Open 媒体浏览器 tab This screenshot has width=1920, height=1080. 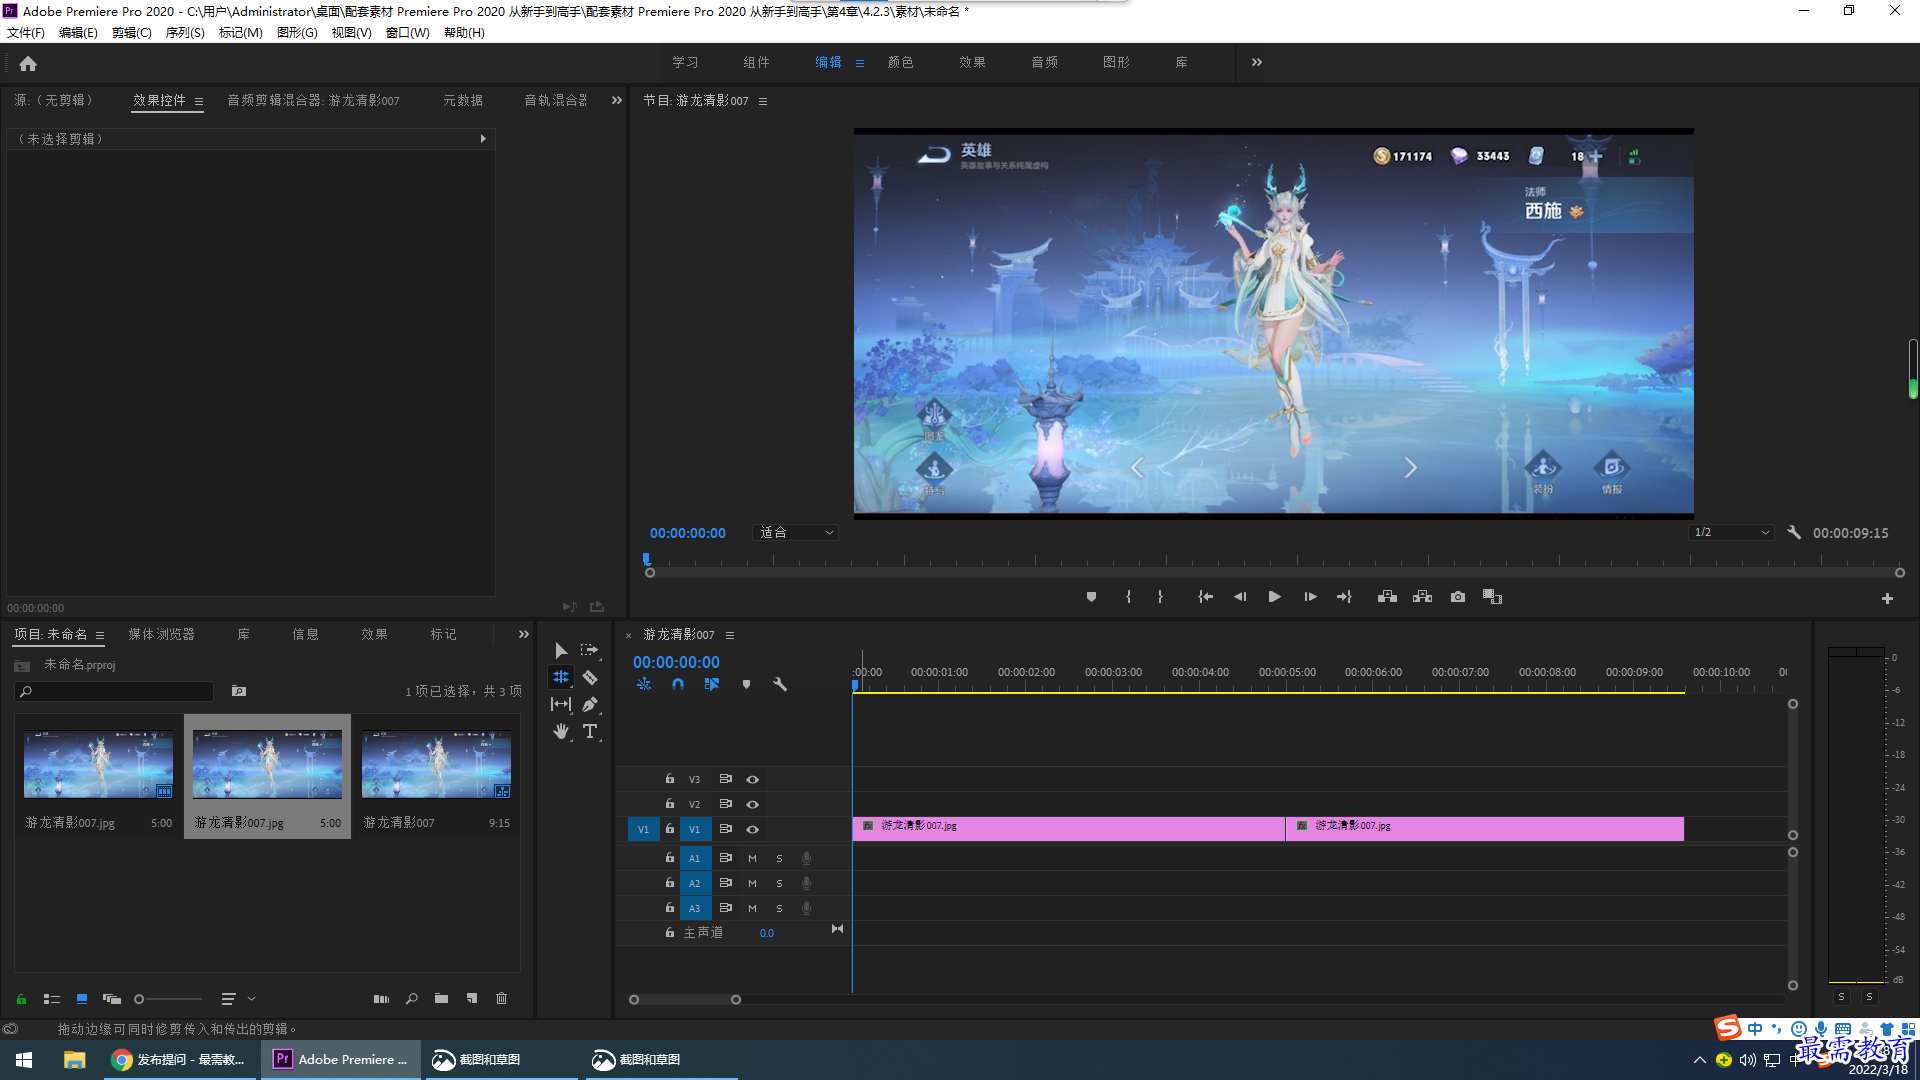tap(161, 634)
